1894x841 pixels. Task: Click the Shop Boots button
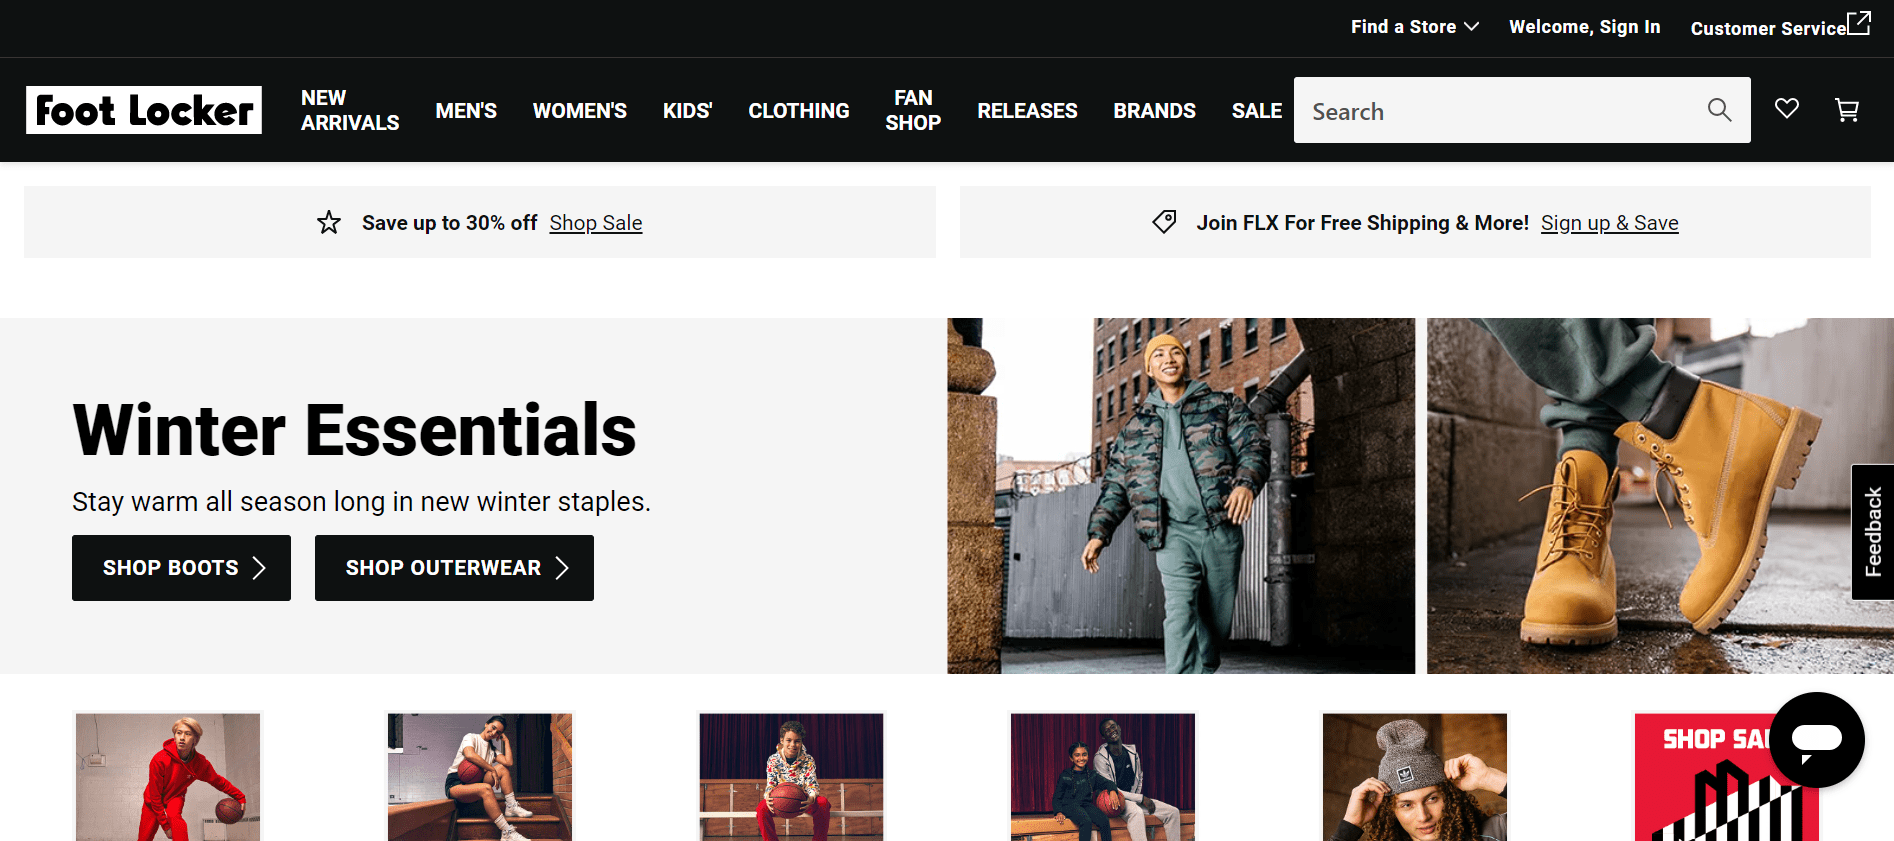pos(181,568)
